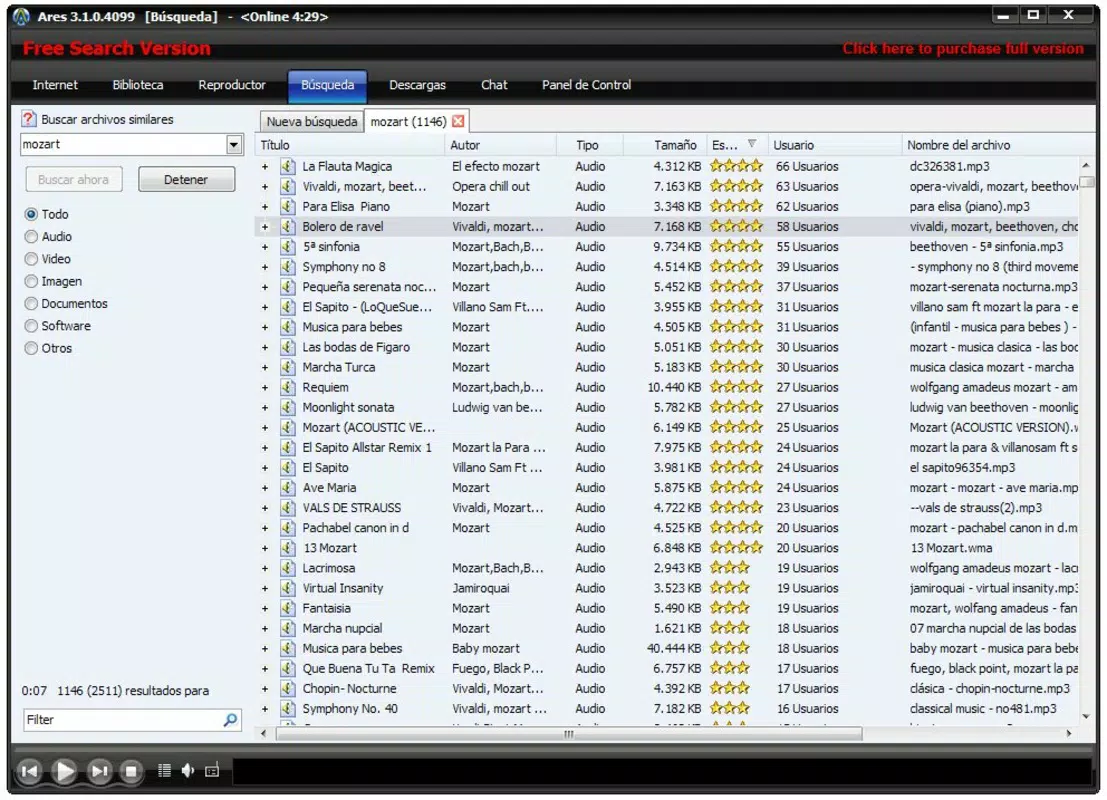Screen dimensions: 1107x800
Task: Click the audio file icon for Moonlight sonata
Action: (287, 407)
